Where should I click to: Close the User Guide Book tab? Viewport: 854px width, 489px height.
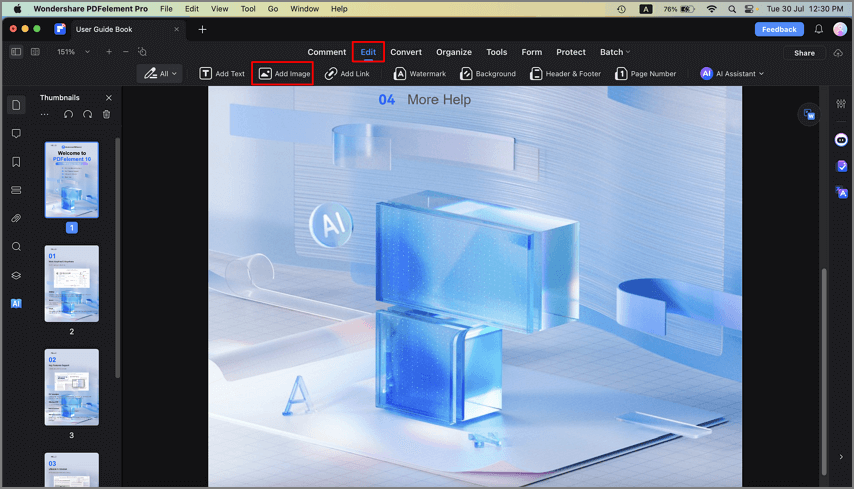(176, 29)
